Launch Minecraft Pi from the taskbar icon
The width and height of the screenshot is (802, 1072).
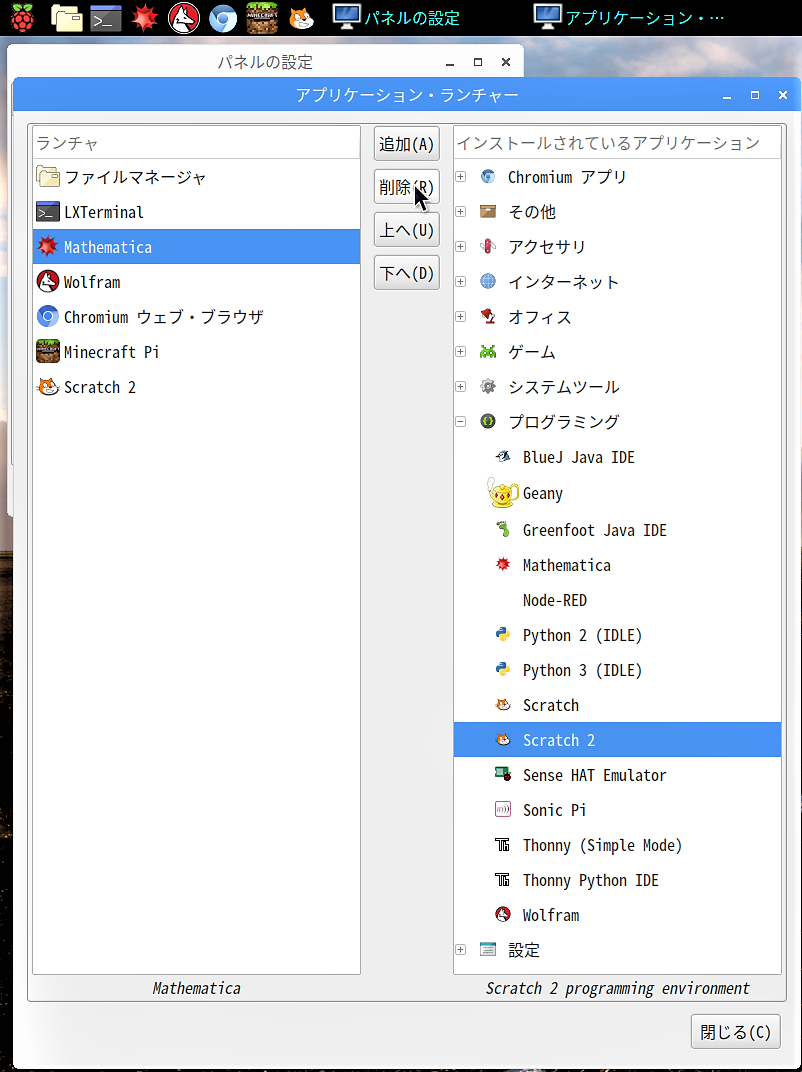pos(262,18)
